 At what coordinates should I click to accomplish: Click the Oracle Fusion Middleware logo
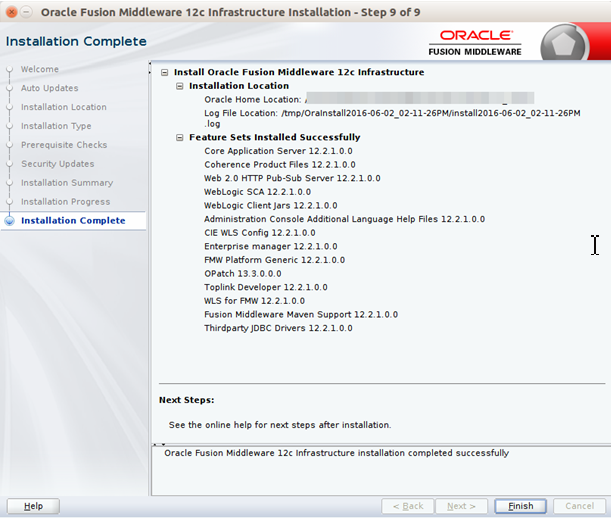point(475,43)
